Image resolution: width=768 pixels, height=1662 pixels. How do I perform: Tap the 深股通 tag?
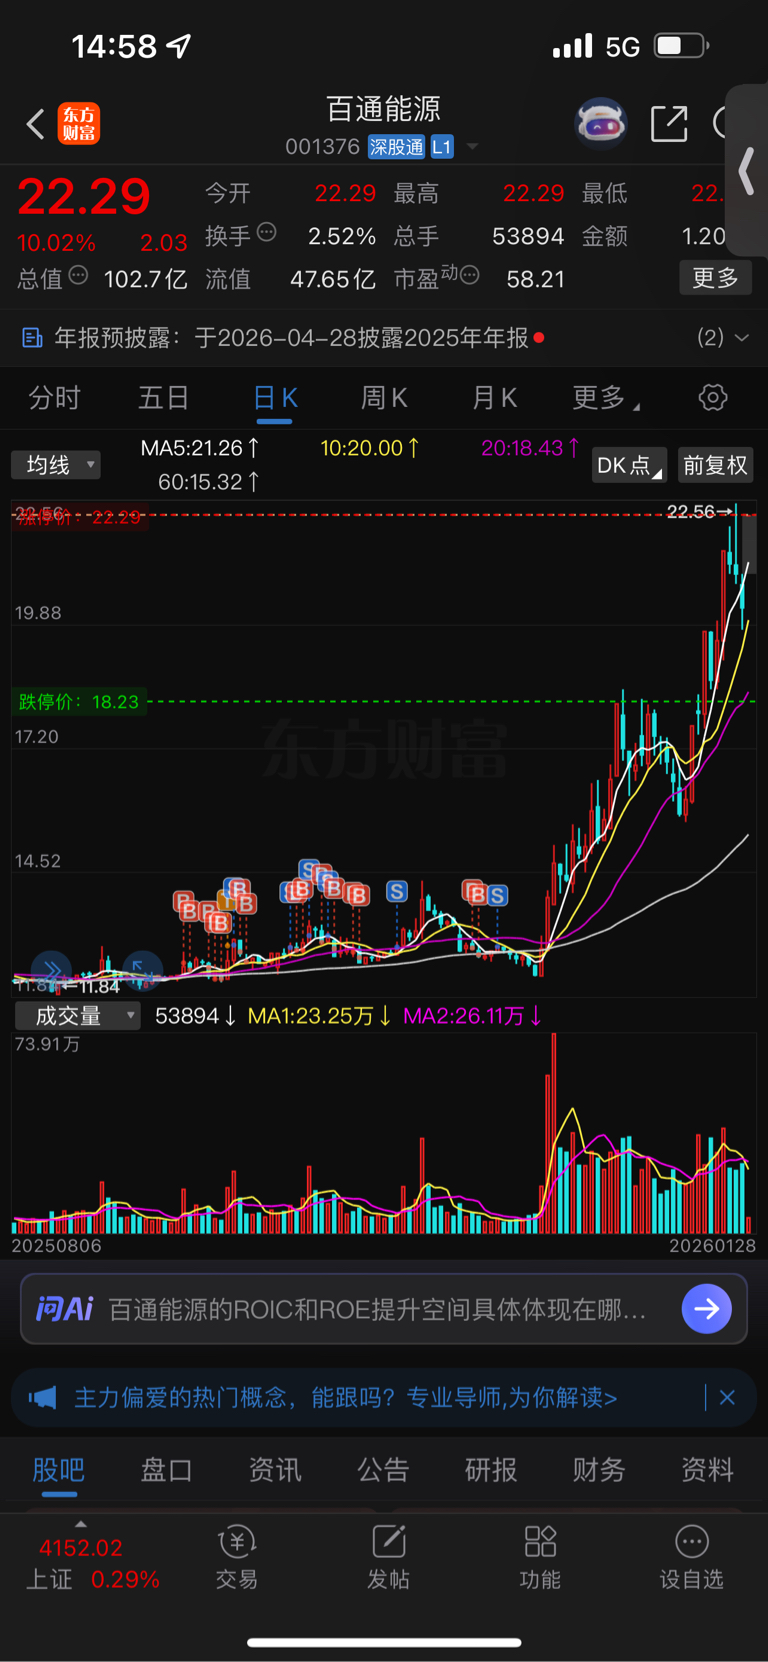click(x=397, y=147)
